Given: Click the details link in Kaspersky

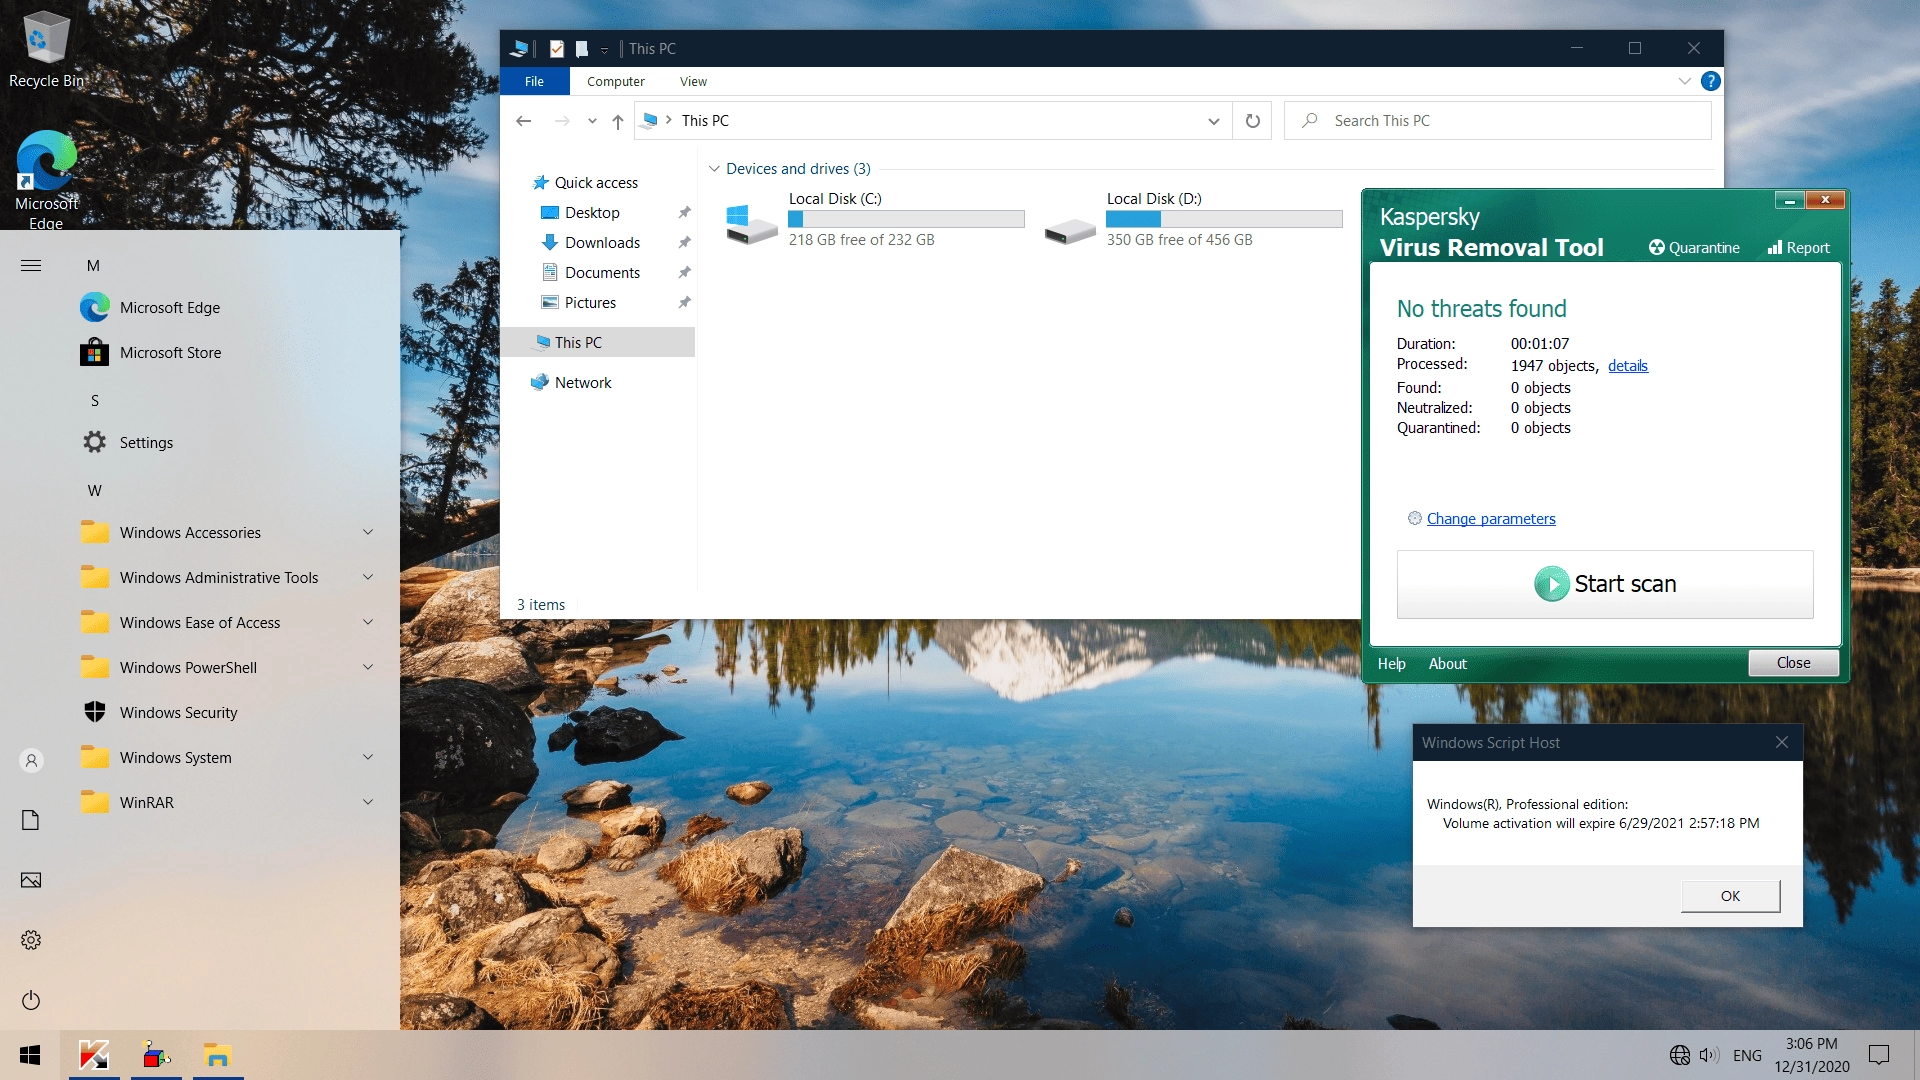Looking at the screenshot, I should [x=1627, y=366].
